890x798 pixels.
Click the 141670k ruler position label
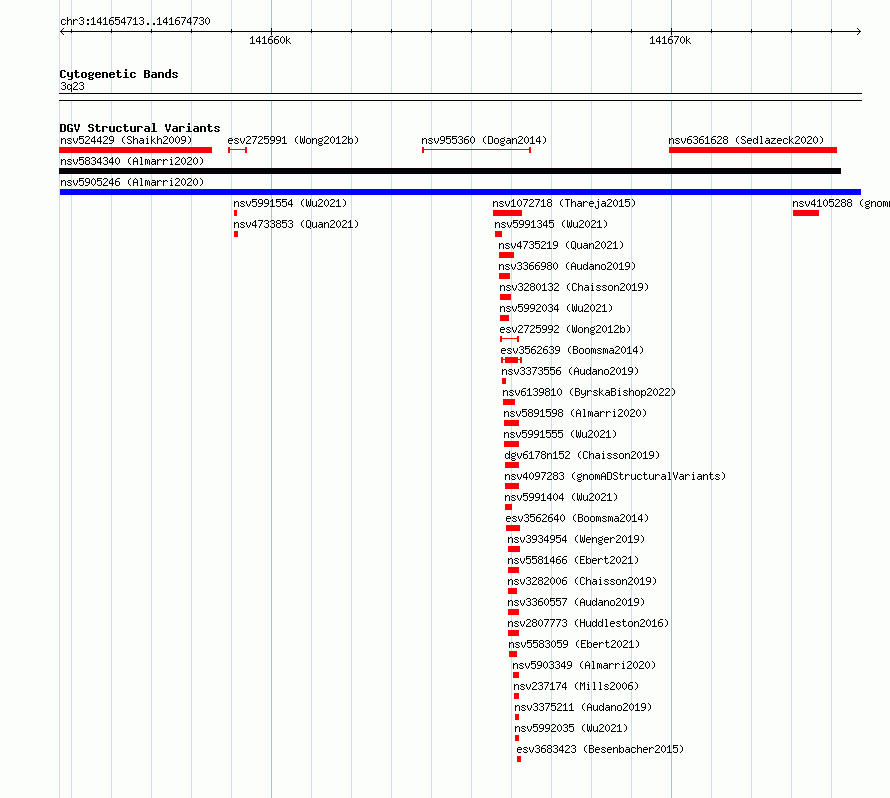click(x=670, y=40)
